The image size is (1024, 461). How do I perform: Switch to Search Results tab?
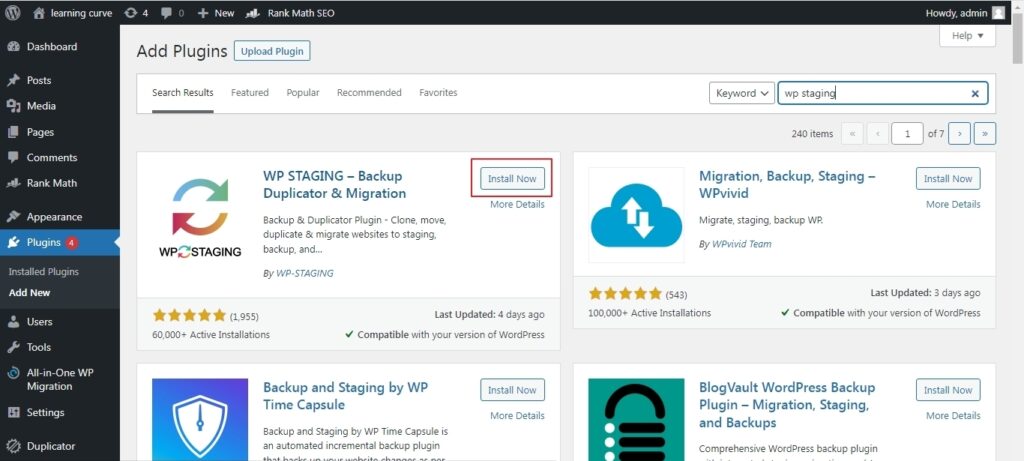[183, 93]
